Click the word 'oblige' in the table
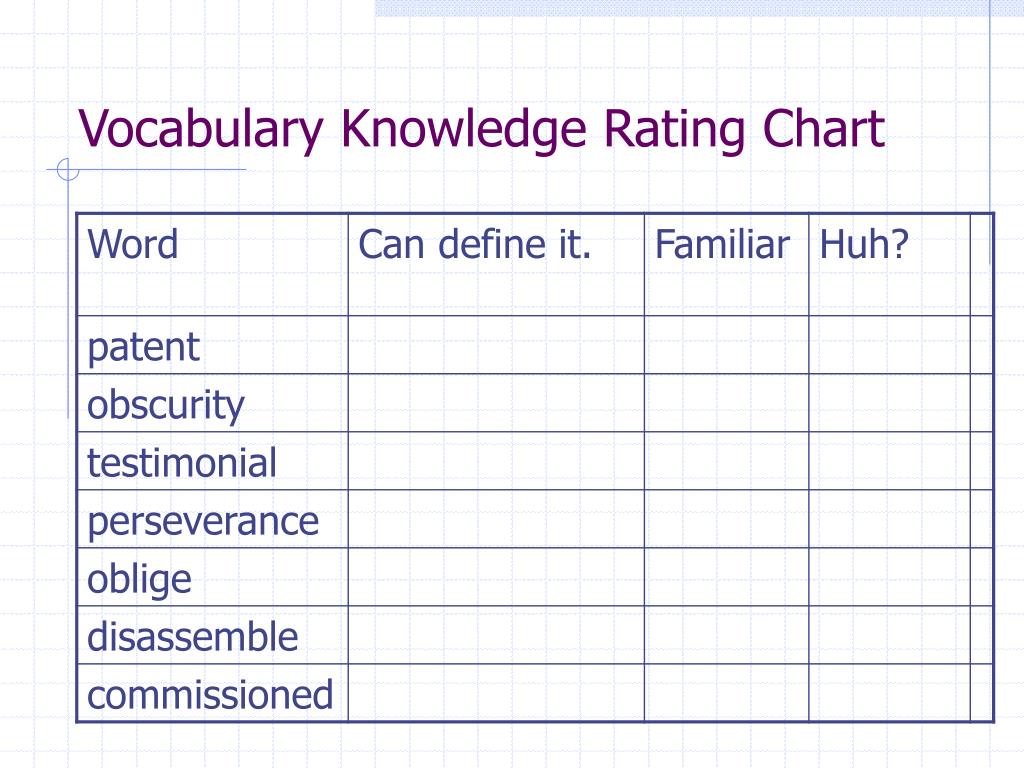This screenshot has width=1024, height=768. [139, 579]
